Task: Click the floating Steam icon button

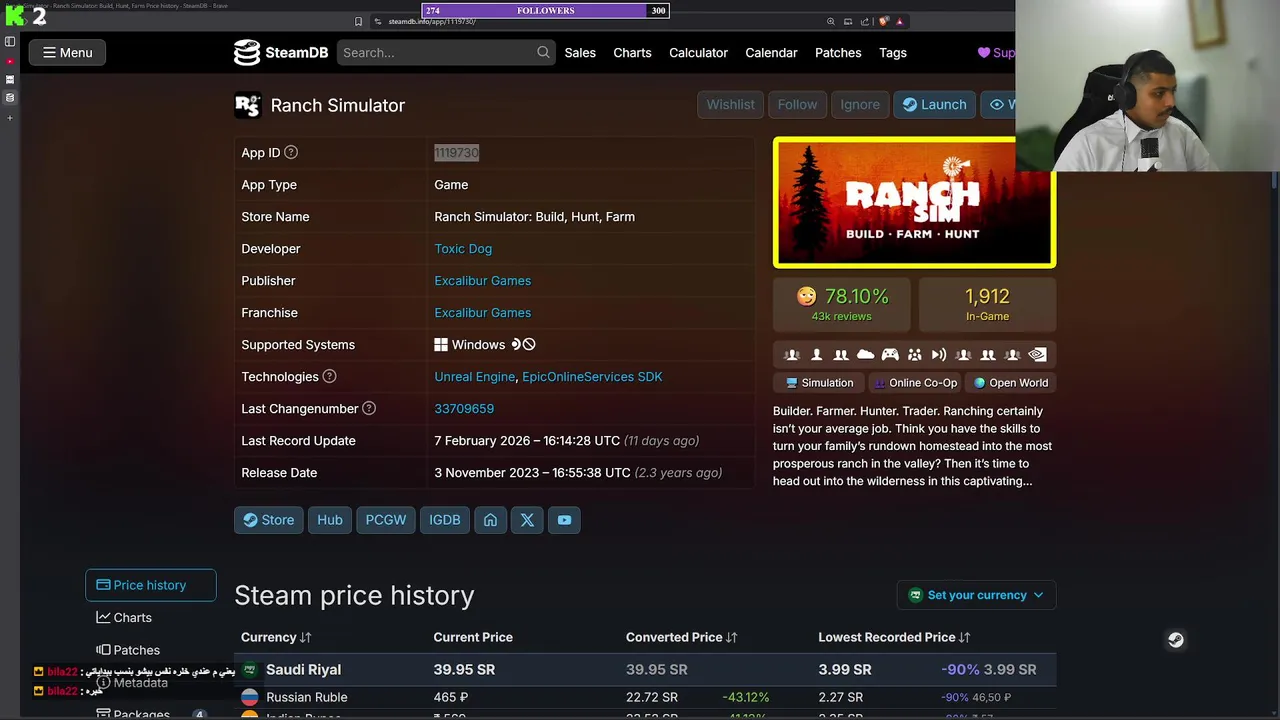Action: click(1176, 640)
